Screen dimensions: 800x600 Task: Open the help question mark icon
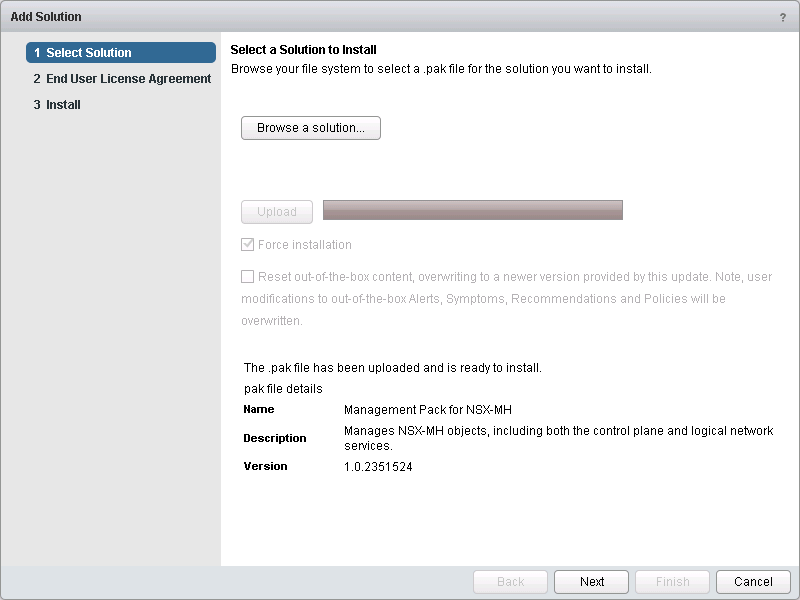(x=782, y=17)
